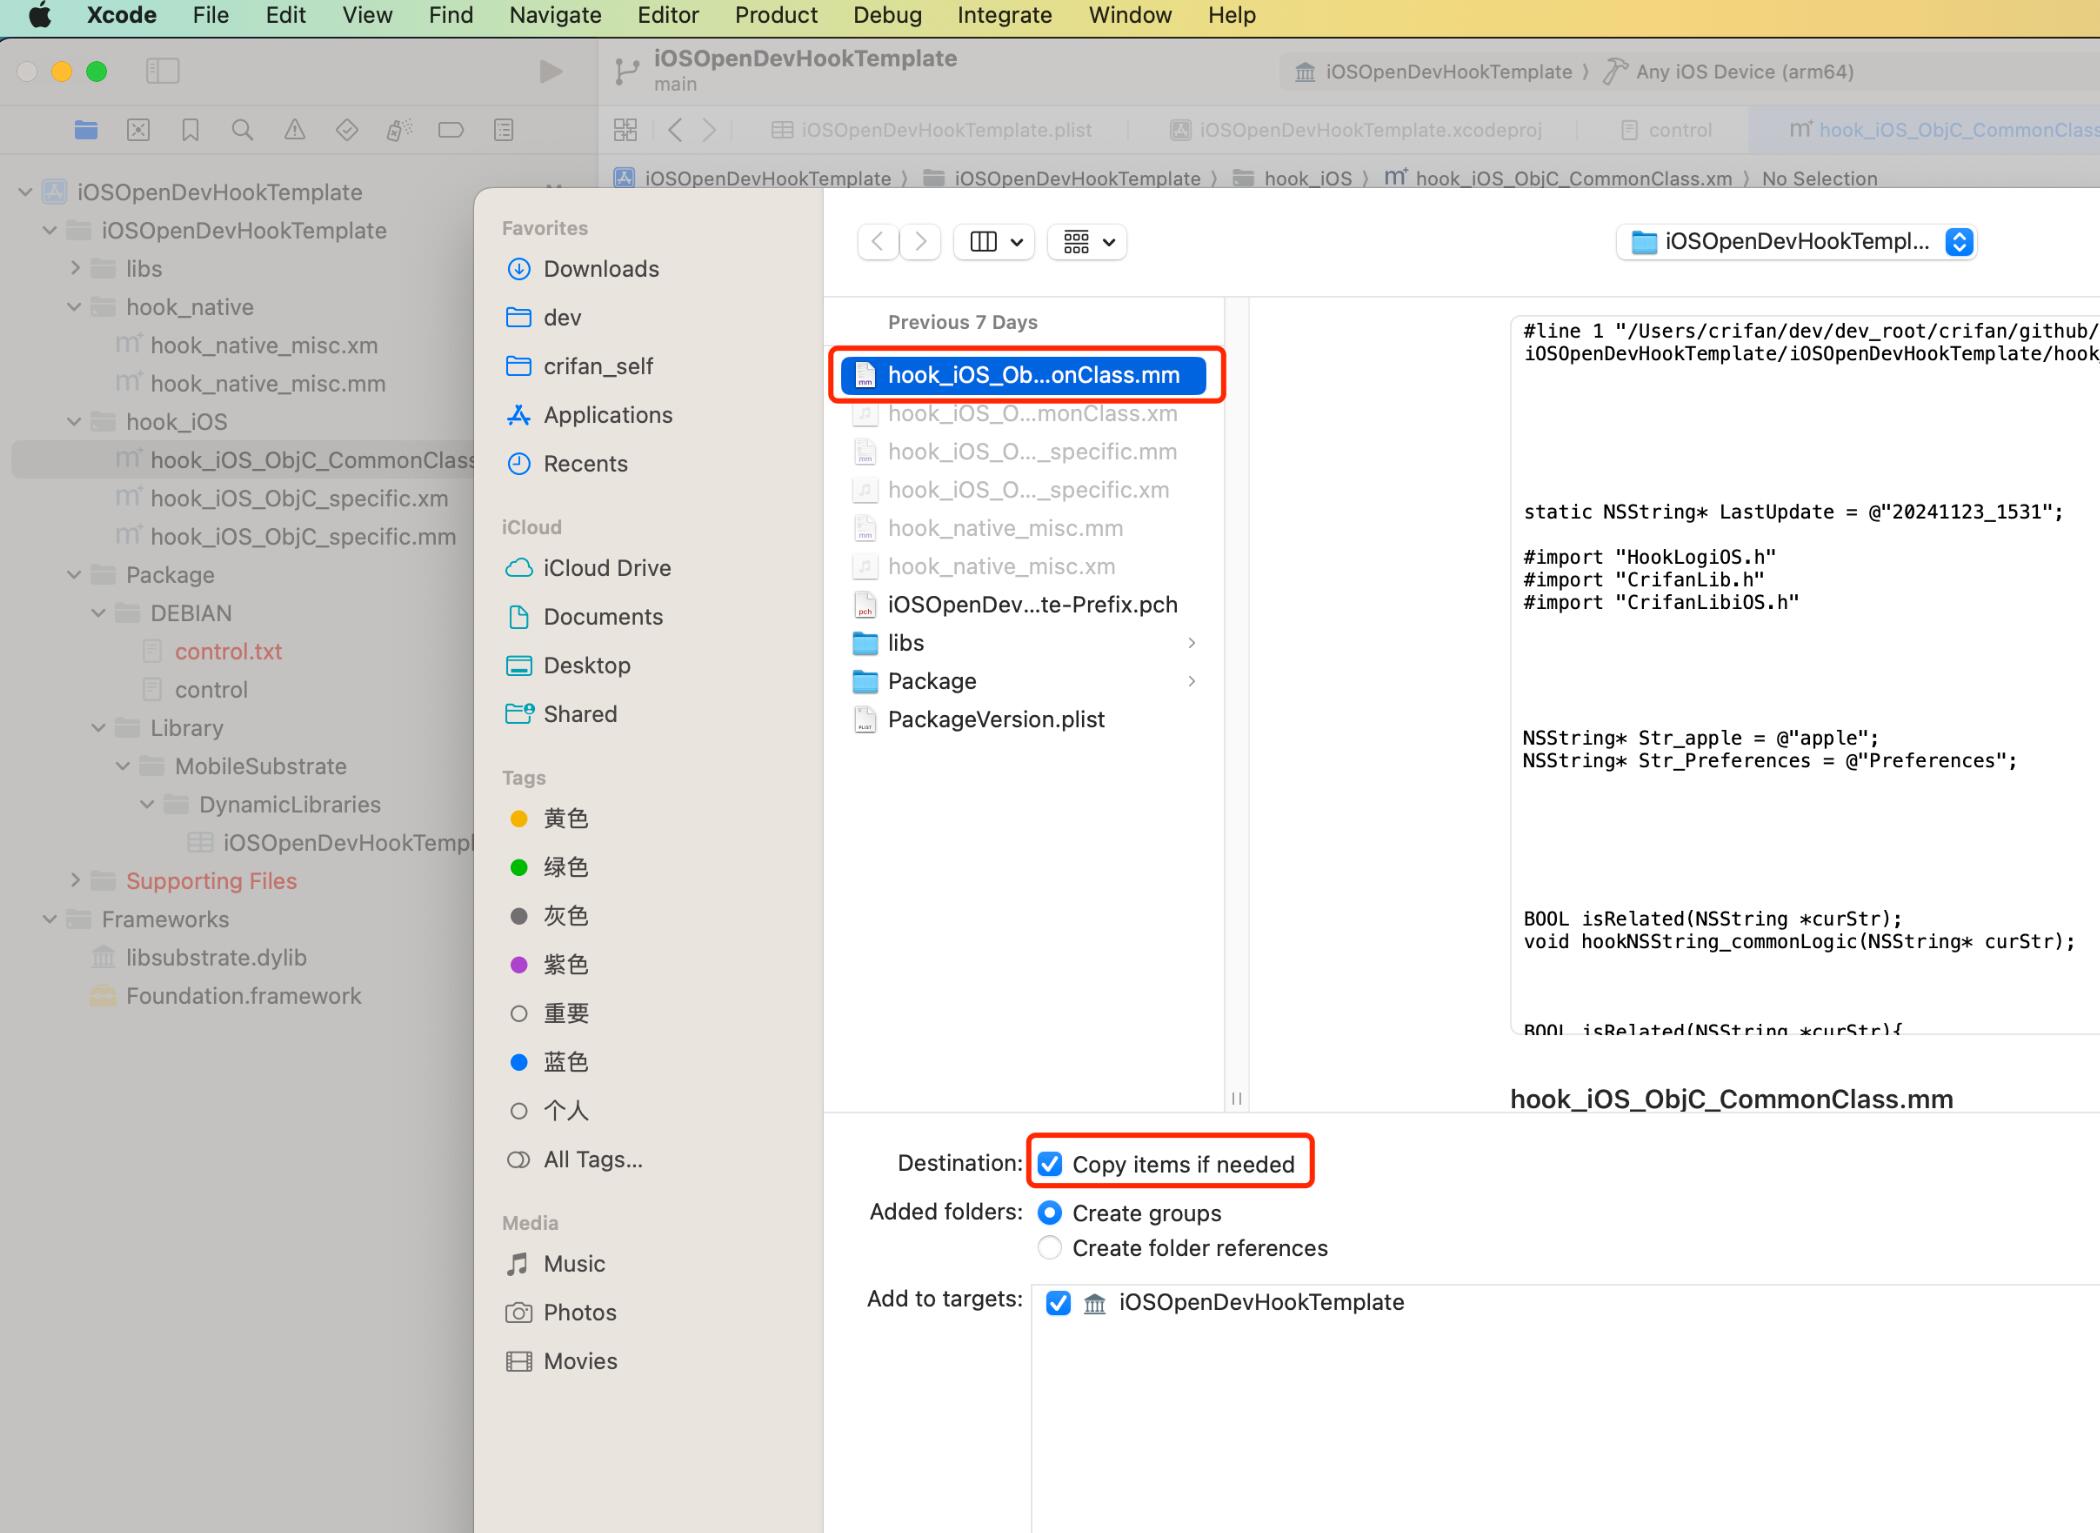This screenshot has width=2100, height=1533.
Task: Open the Breakpoint navigator icon
Action: (x=451, y=130)
